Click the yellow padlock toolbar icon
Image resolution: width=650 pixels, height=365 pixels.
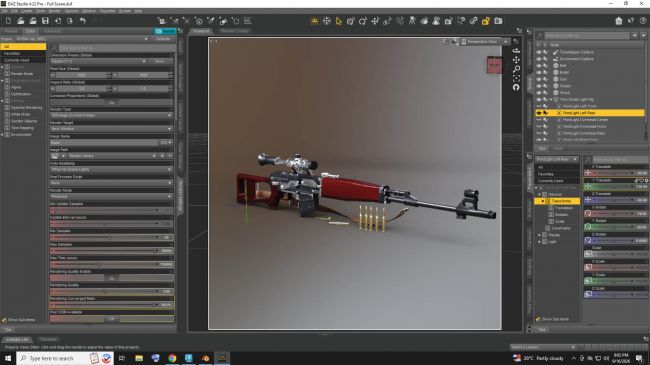[x=485, y=21]
